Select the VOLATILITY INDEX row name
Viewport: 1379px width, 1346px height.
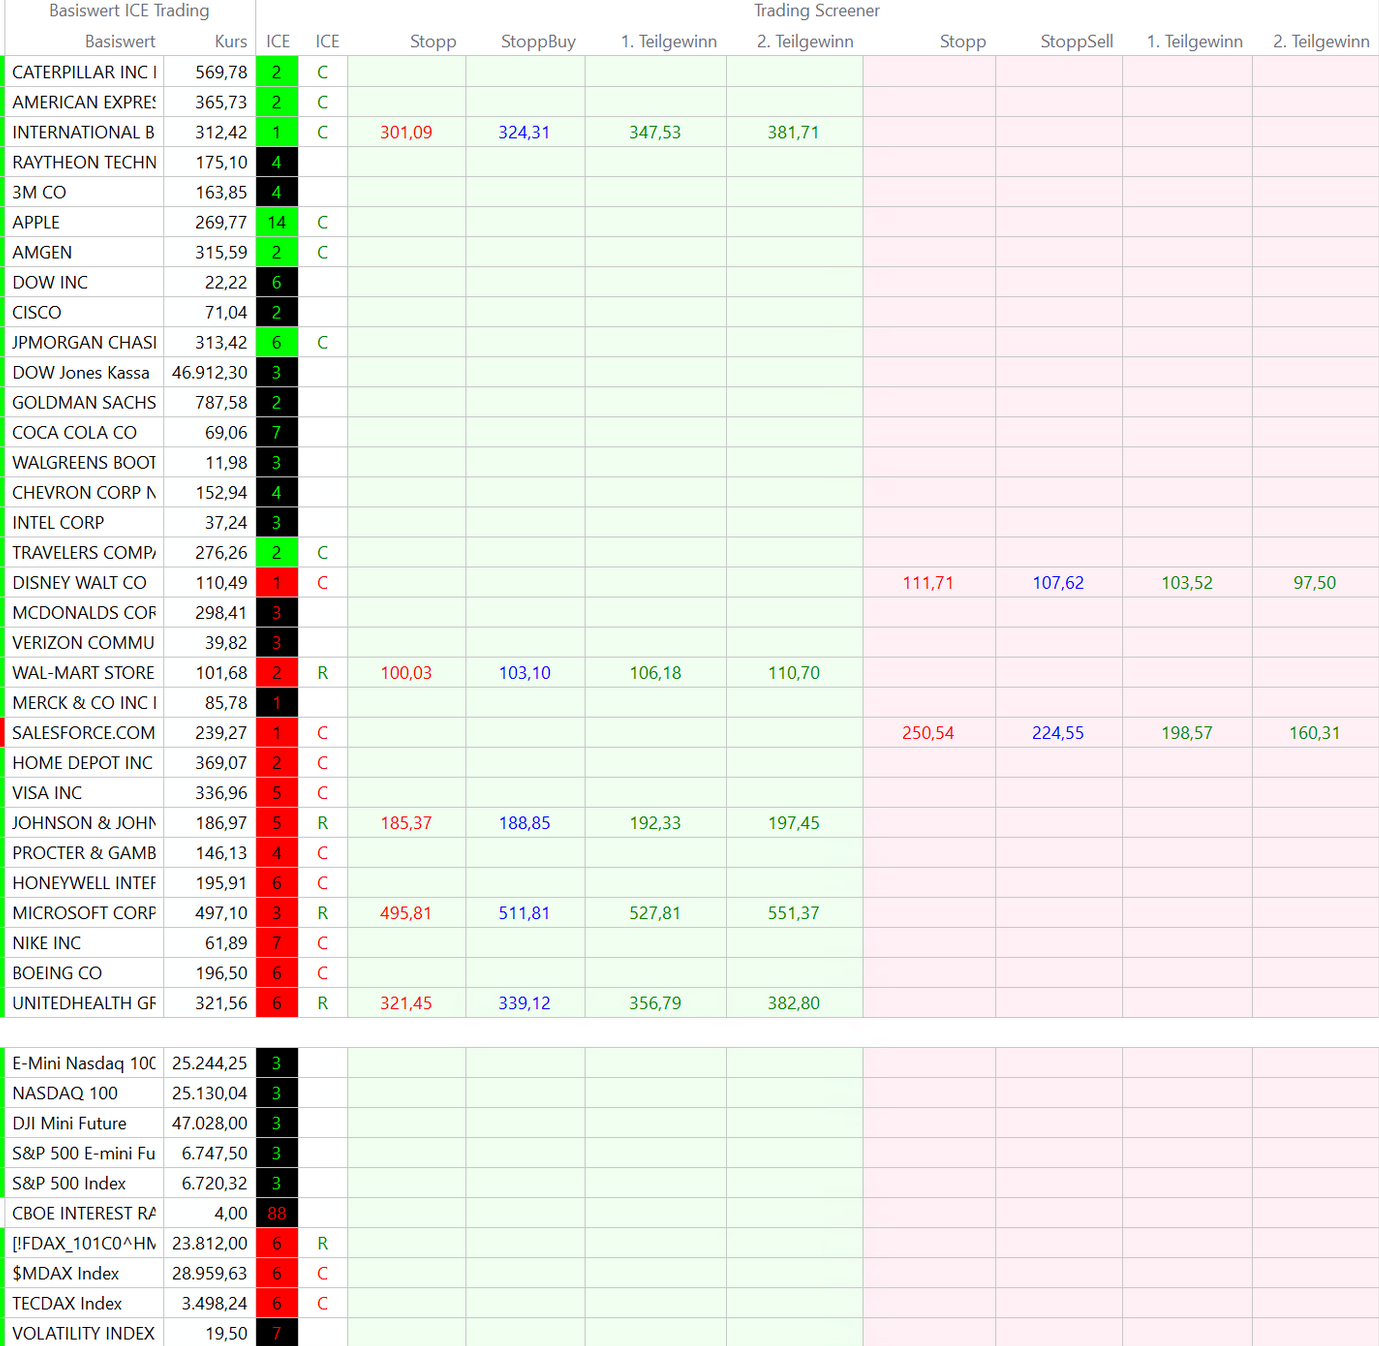coord(83,1333)
